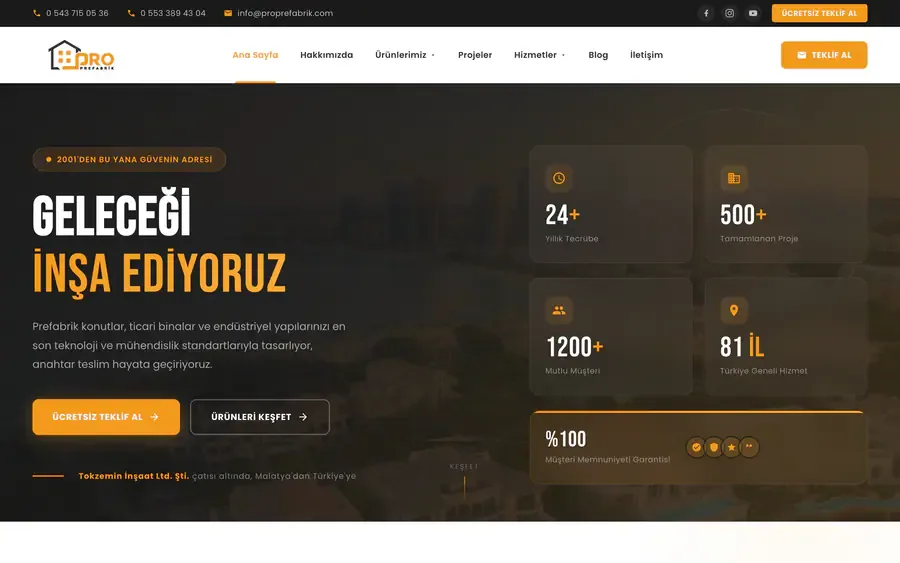Screen dimensions: 900x563
Task: Expand the Ürünlerimiz dropdown arrow
Action: coord(433,55)
